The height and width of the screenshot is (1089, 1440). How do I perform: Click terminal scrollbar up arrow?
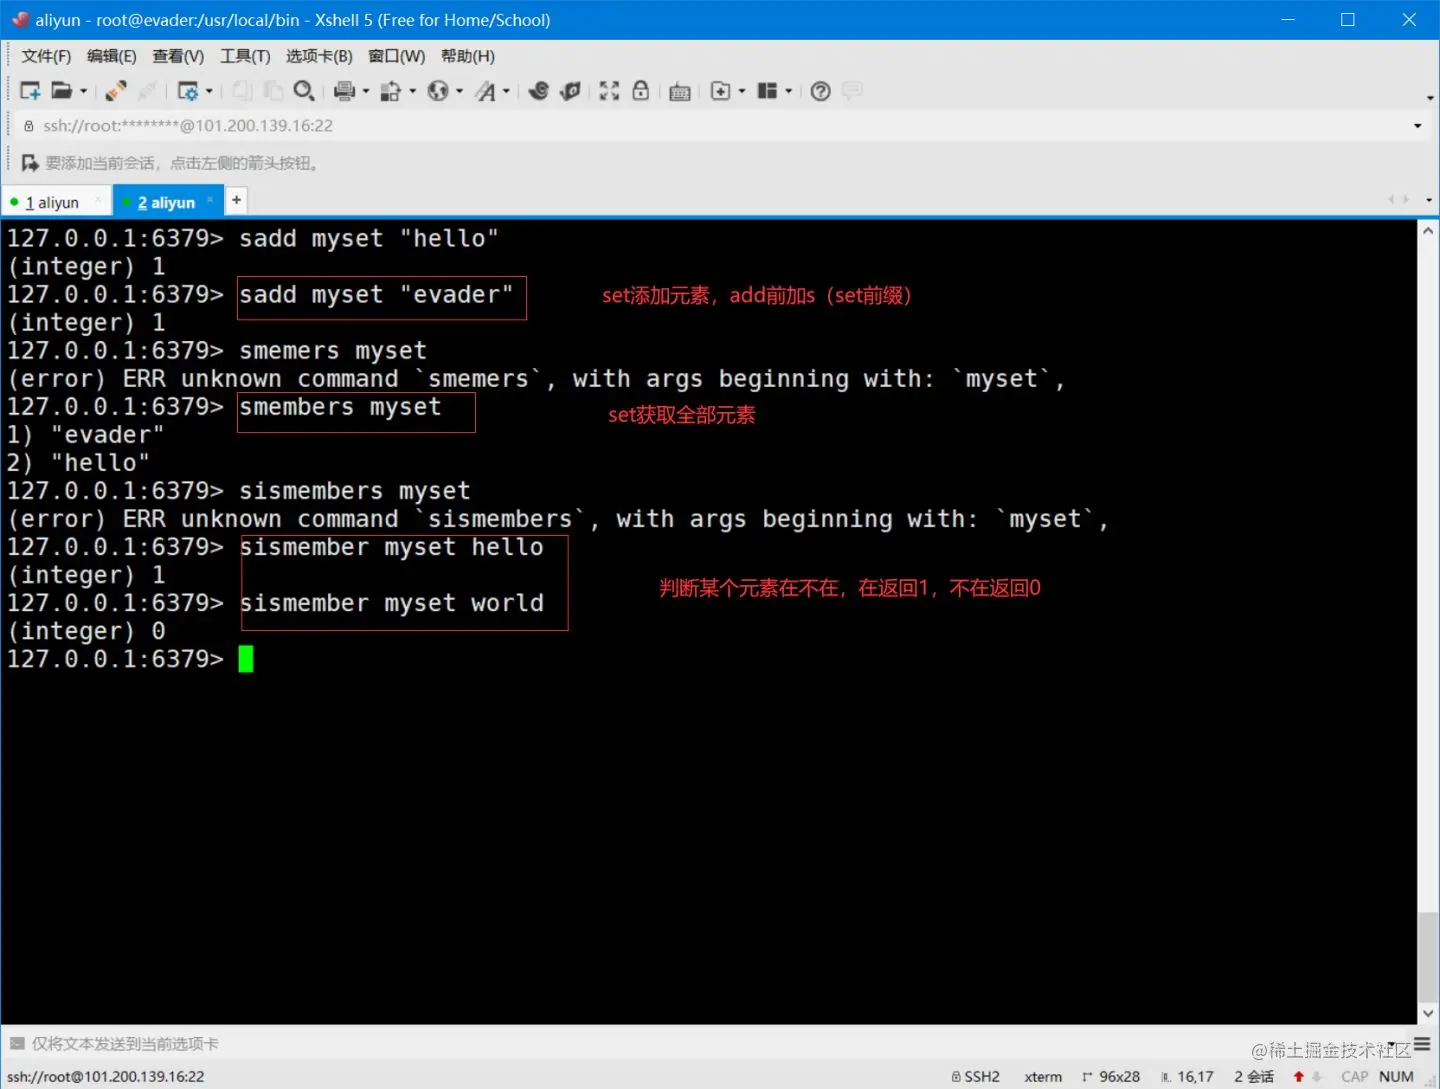click(1428, 231)
